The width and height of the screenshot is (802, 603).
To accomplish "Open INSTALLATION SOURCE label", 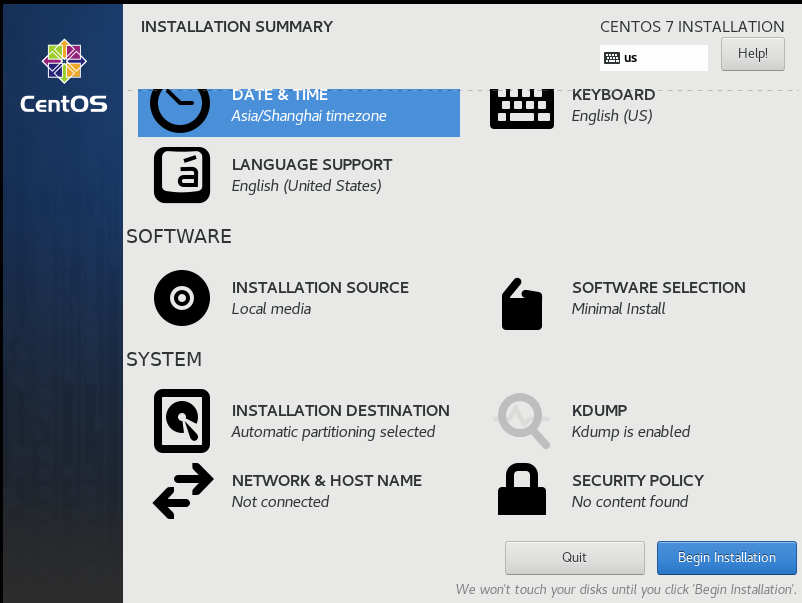I will (320, 287).
